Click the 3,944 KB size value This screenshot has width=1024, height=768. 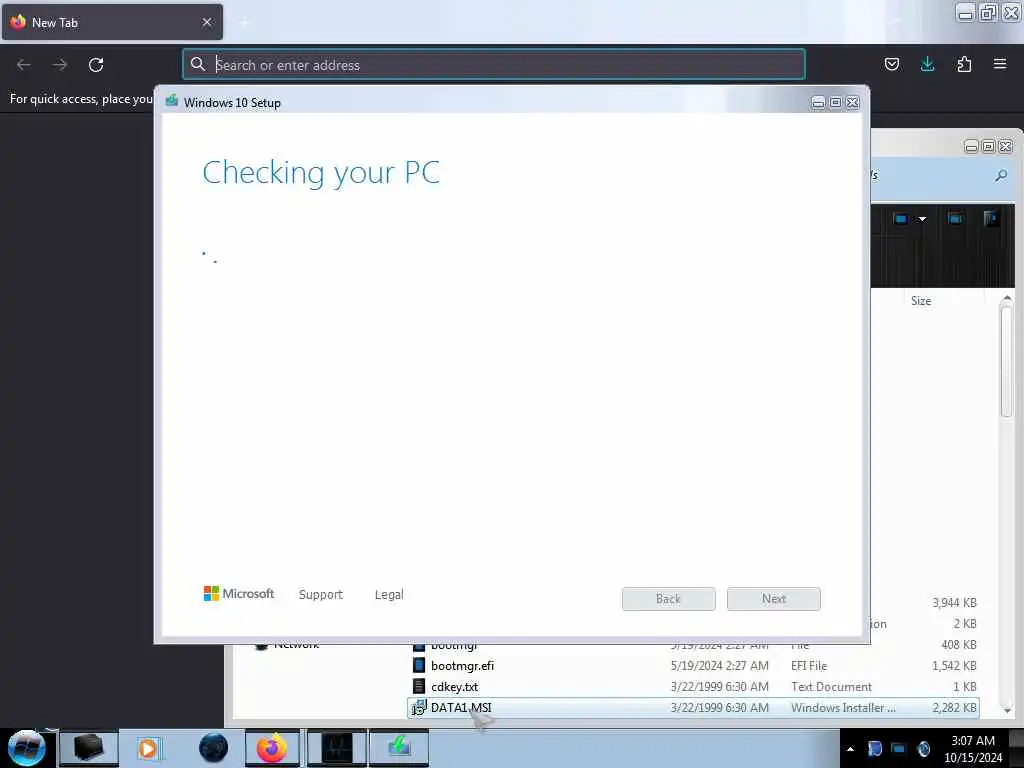[x=954, y=603]
